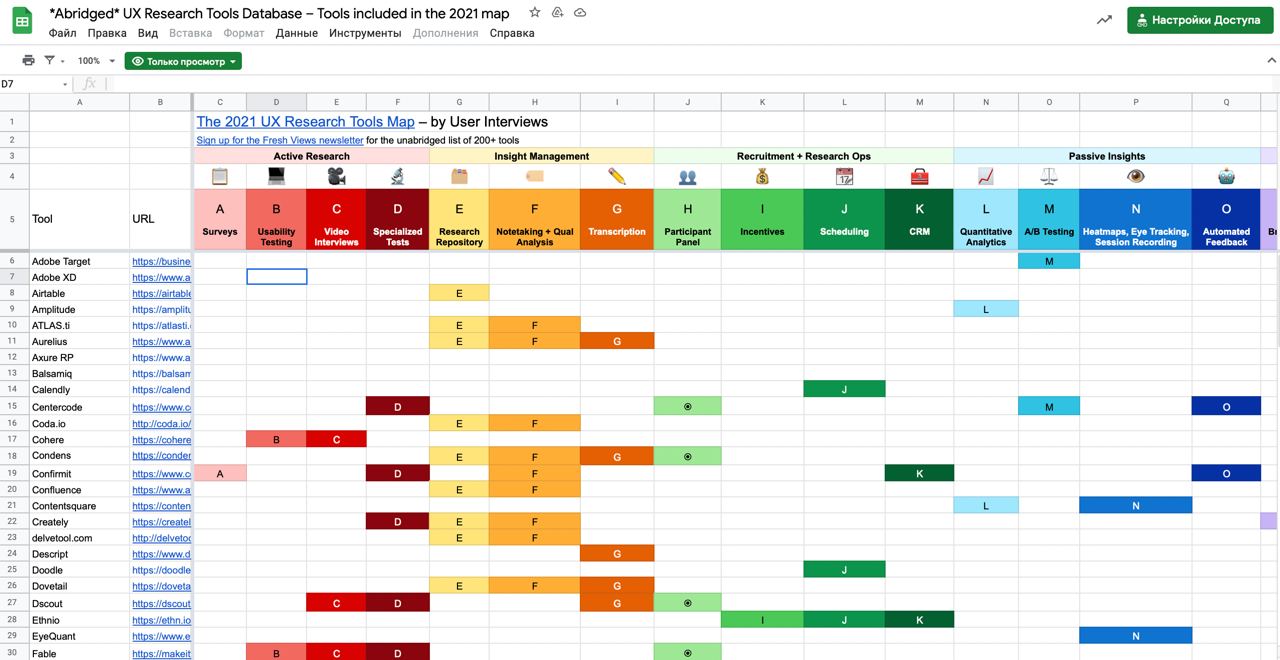1280x660 pixels.
Task: Click the Condens participant panel radio mark
Action: [x=687, y=456]
